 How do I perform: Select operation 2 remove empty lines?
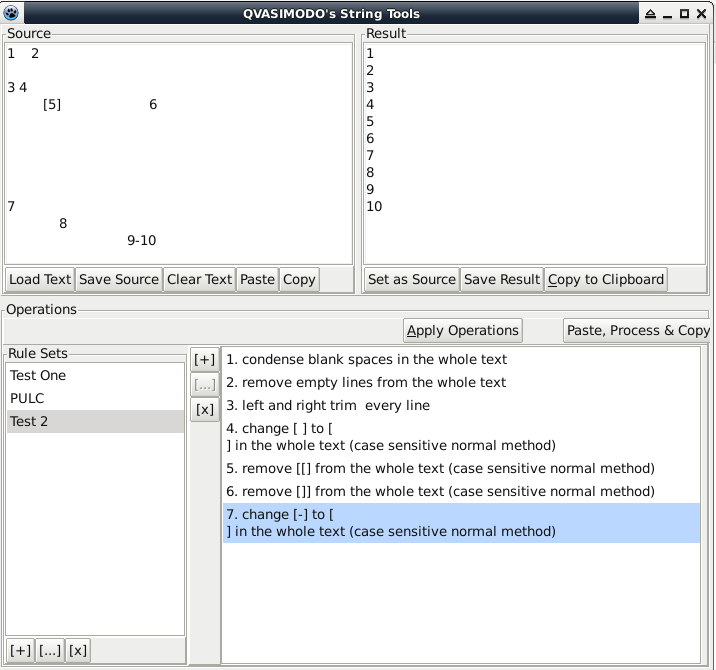[x=461, y=382]
